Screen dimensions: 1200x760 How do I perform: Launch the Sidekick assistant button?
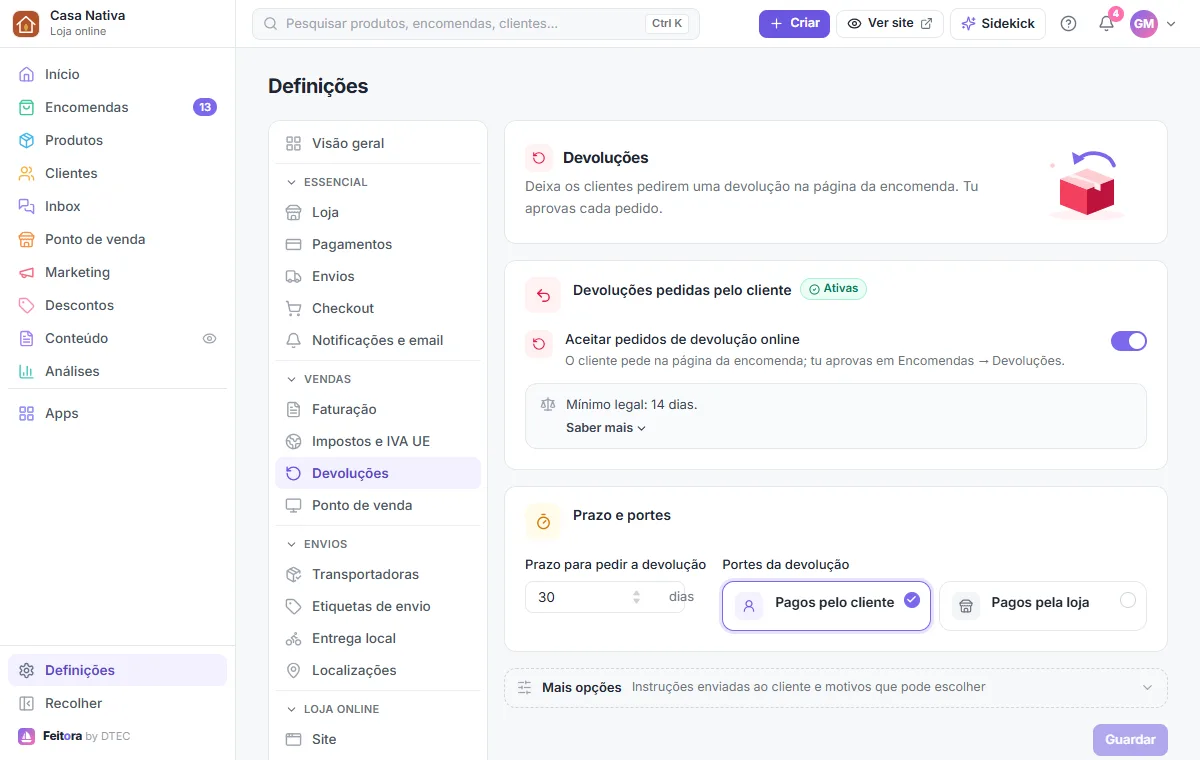(x=998, y=23)
